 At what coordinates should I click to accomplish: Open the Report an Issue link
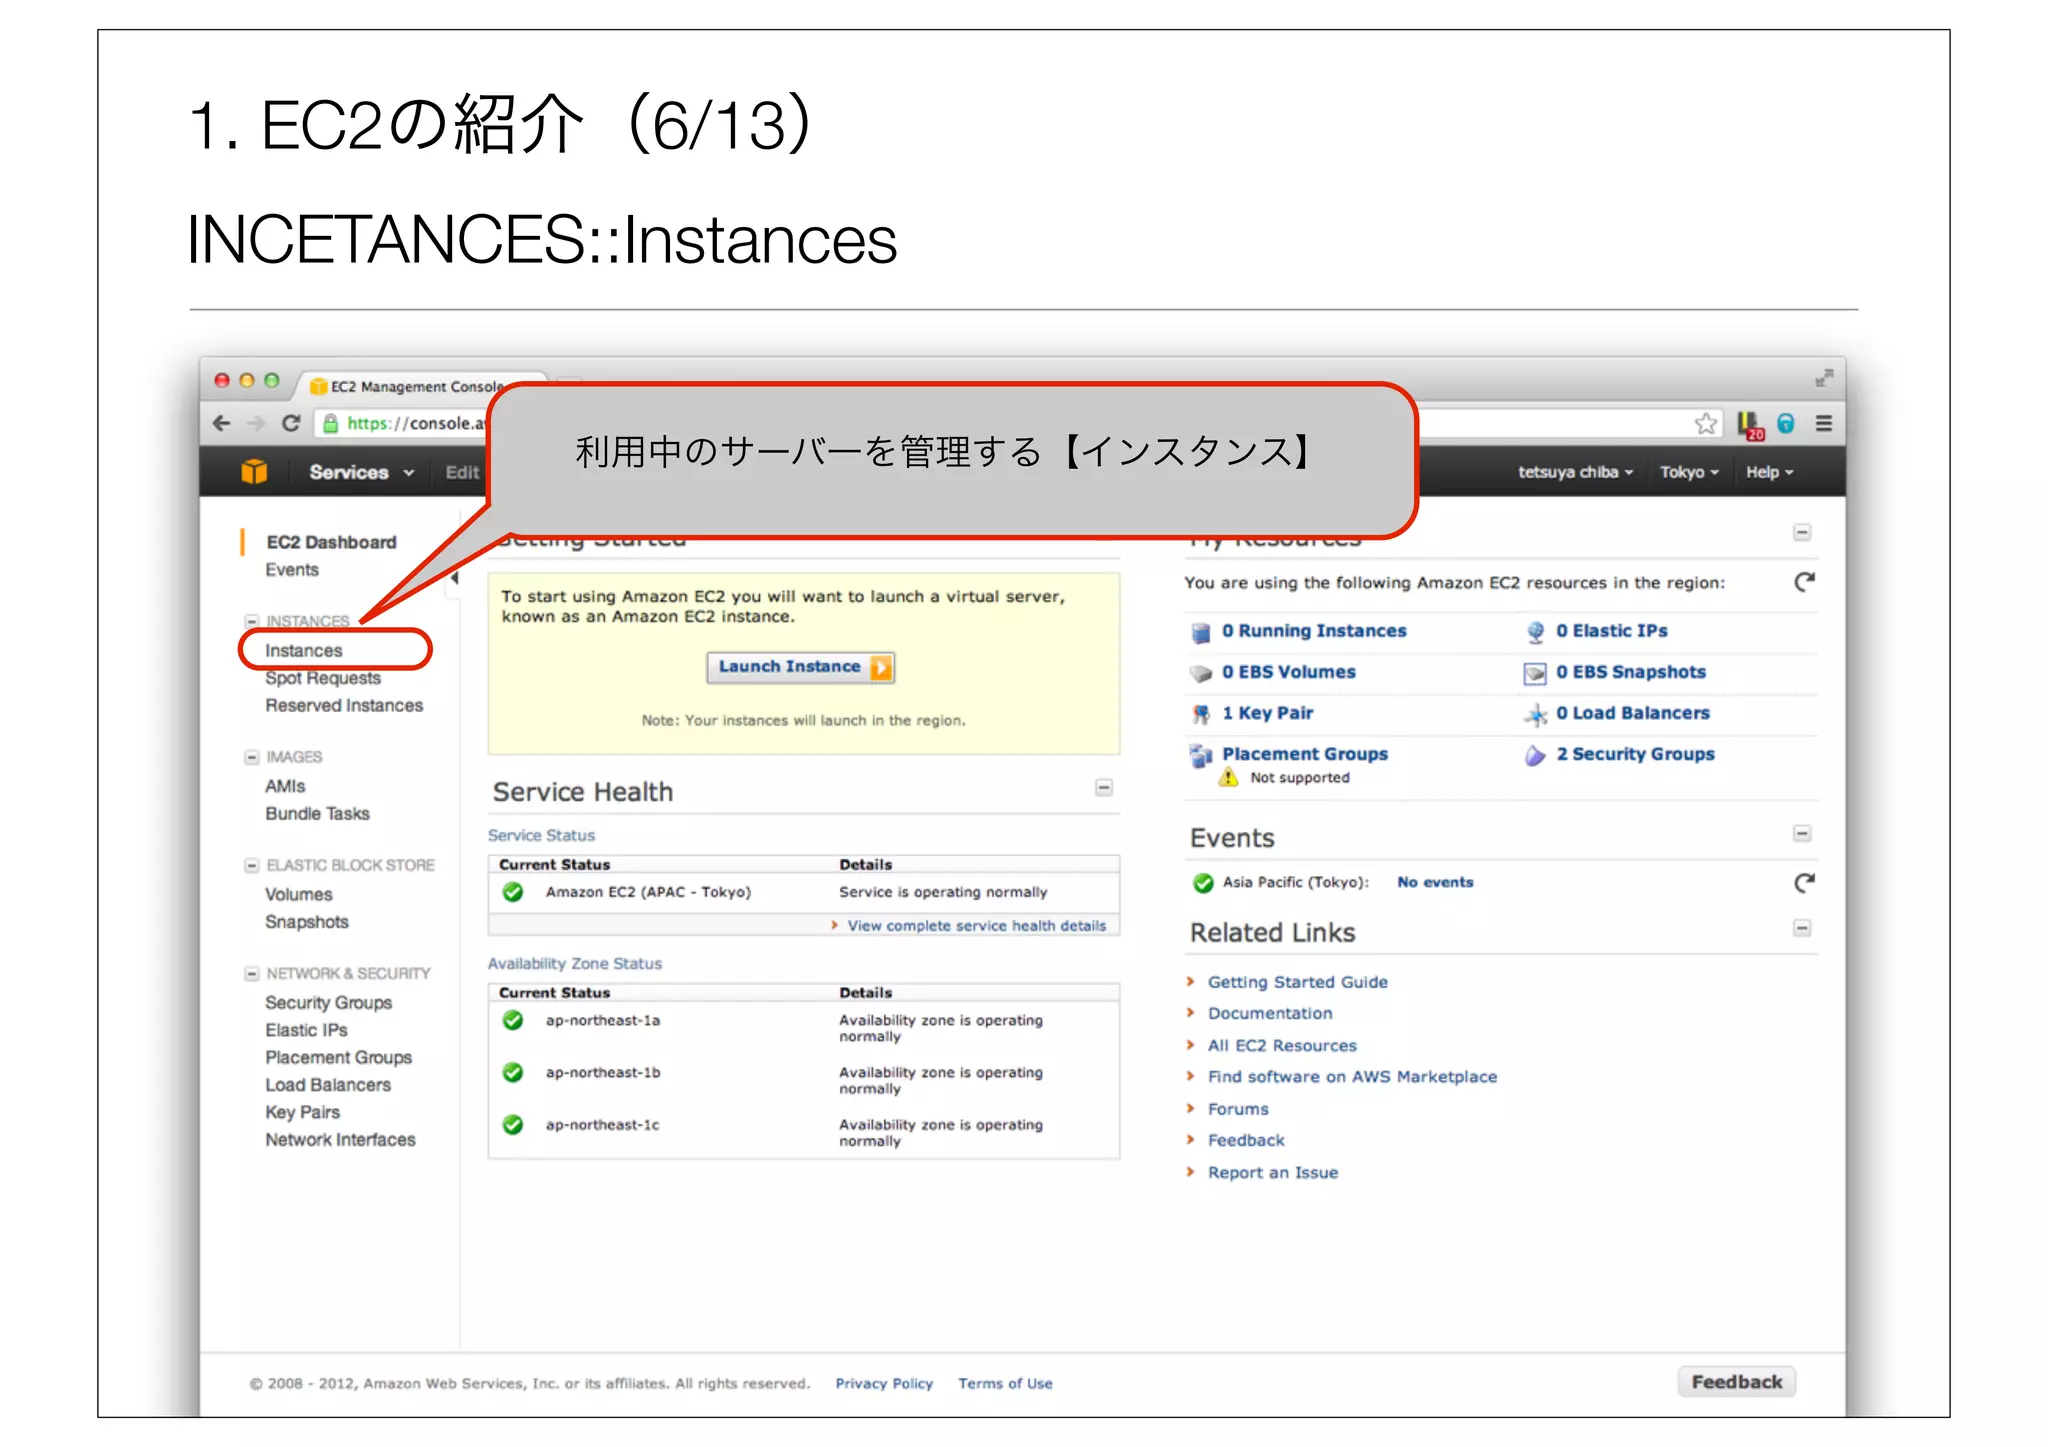(1272, 1172)
